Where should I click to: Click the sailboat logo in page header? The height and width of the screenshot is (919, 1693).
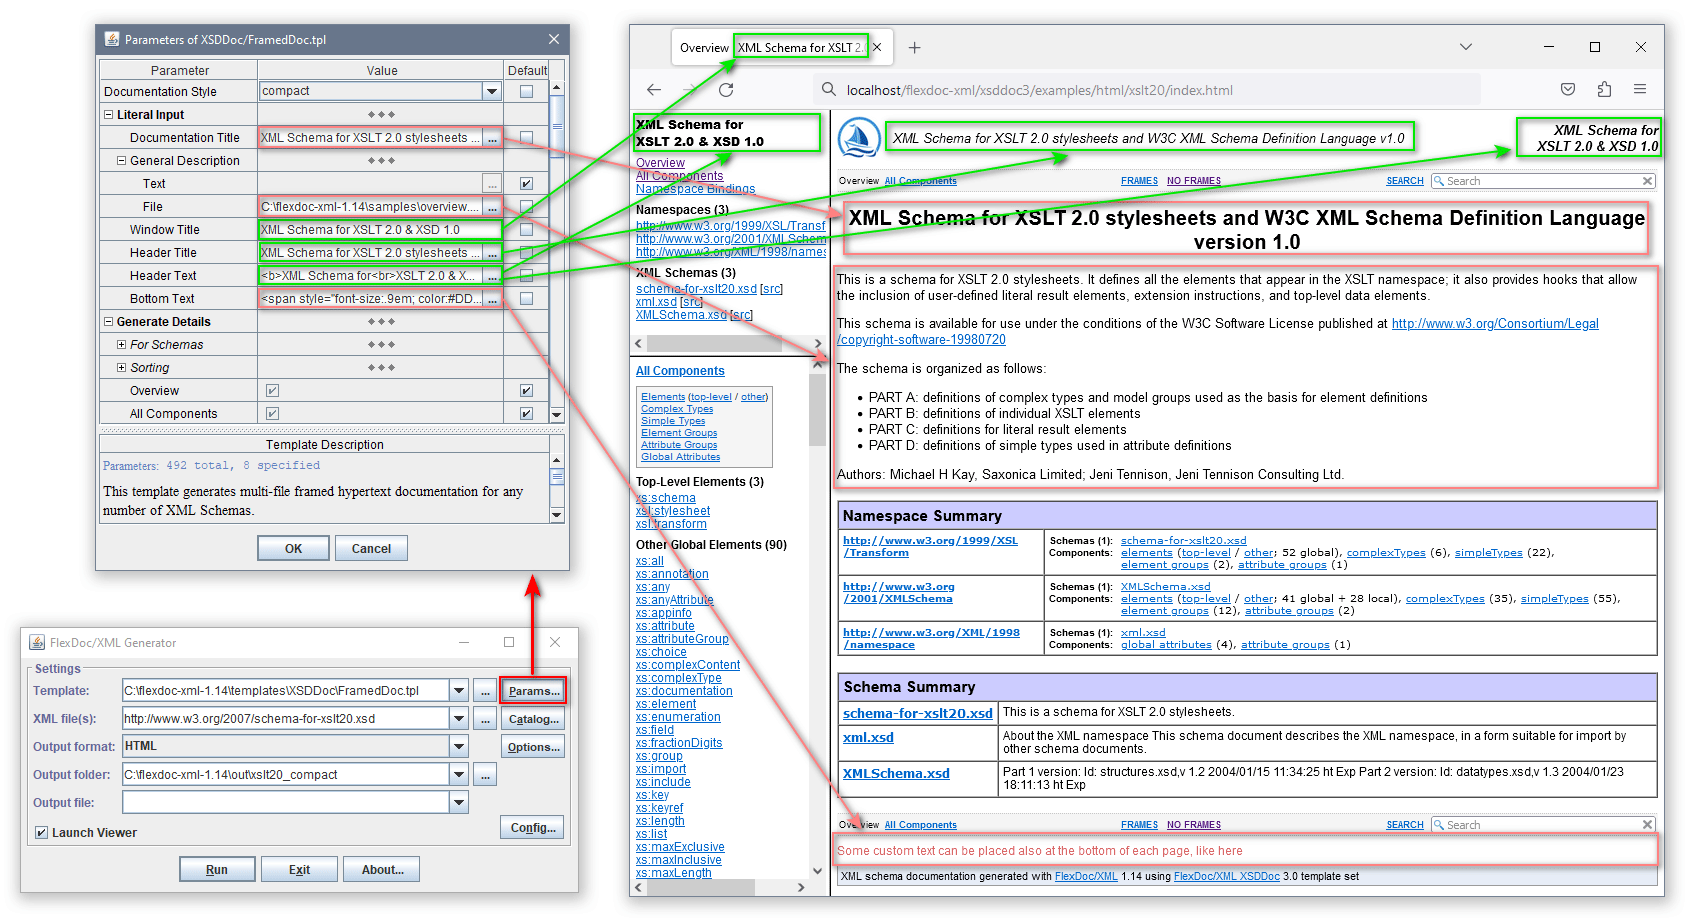858,138
